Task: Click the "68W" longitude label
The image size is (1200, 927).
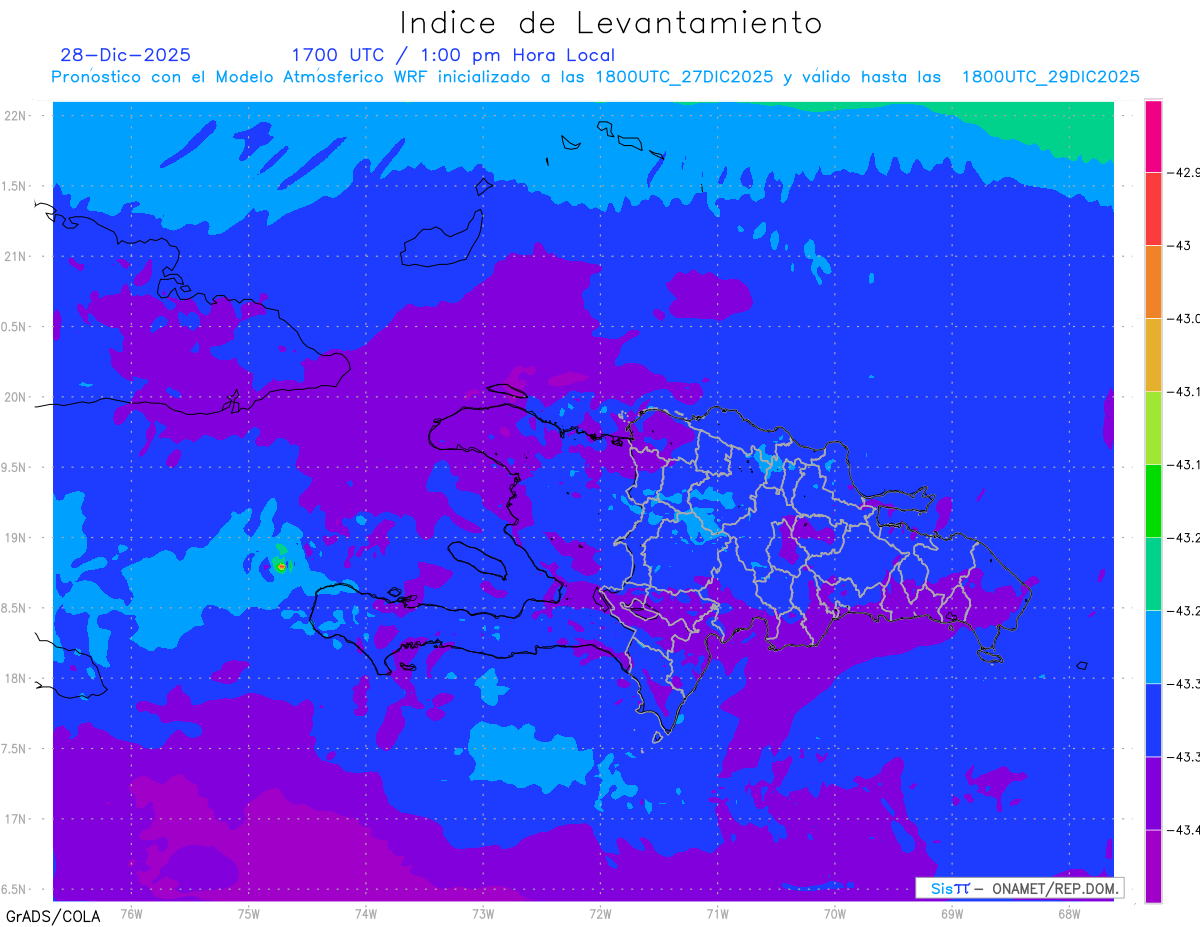Action: point(1069,913)
